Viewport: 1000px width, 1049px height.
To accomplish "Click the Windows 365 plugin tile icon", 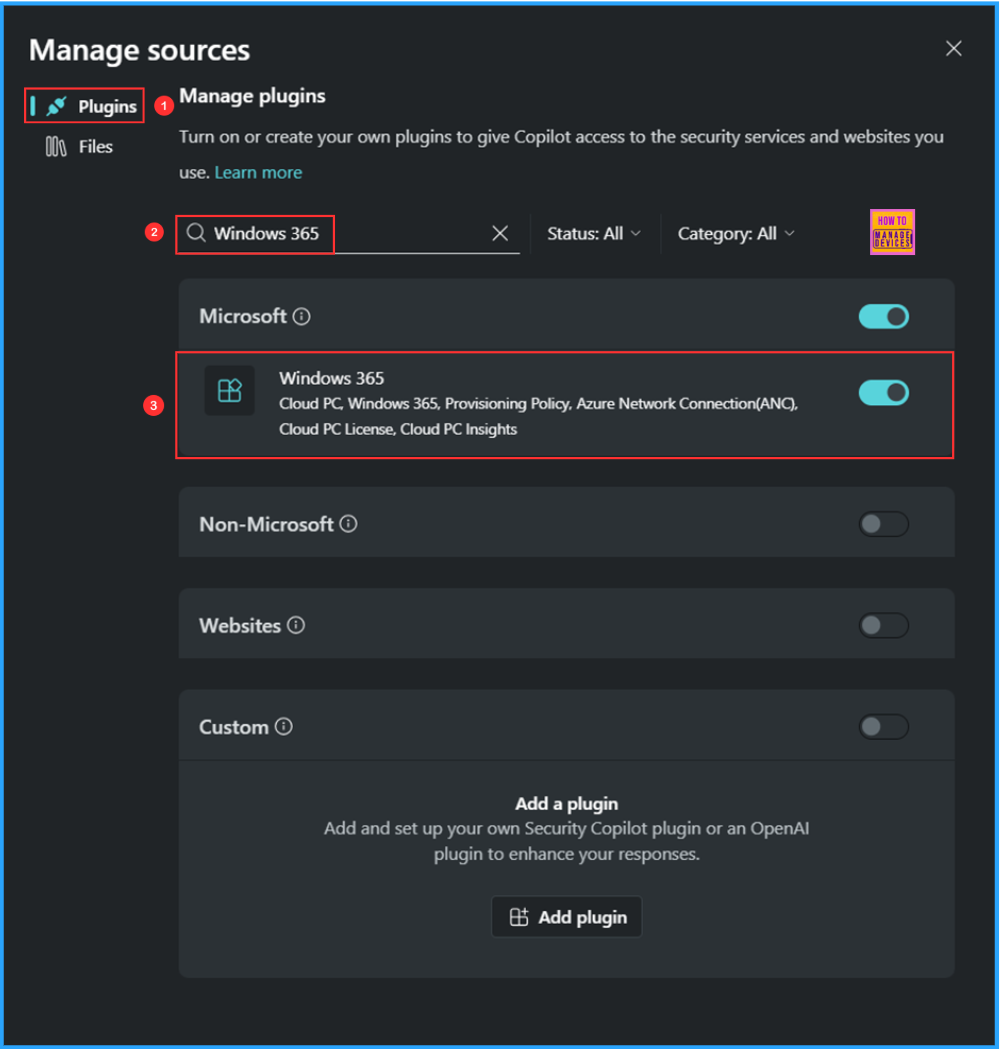I will click(x=229, y=391).
